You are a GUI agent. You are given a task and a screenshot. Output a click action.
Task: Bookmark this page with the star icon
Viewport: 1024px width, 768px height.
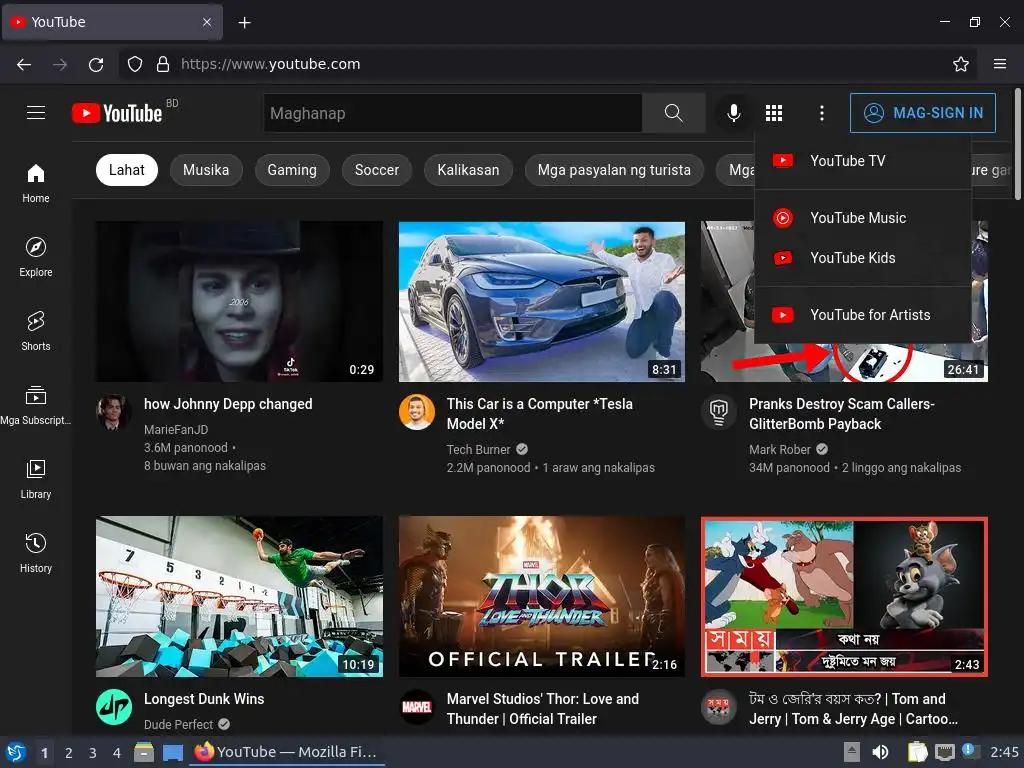click(961, 64)
